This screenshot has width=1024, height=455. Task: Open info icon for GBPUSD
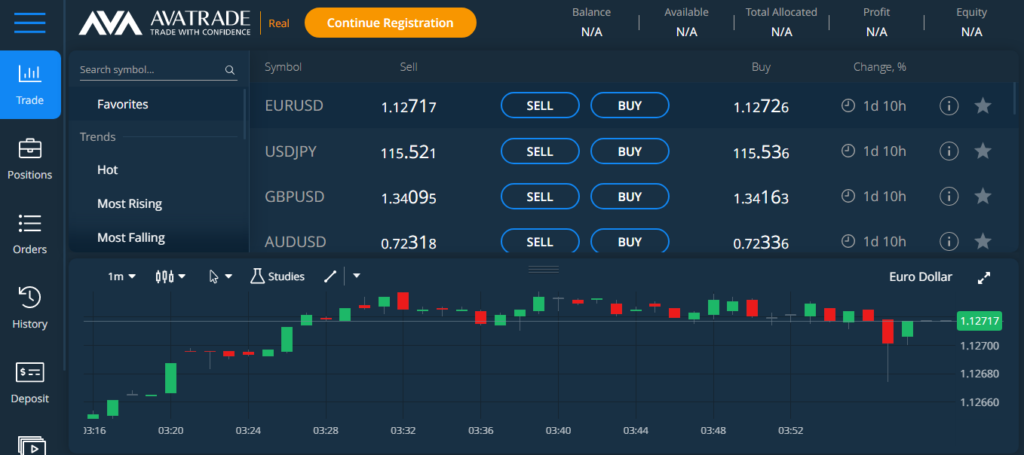(x=949, y=196)
